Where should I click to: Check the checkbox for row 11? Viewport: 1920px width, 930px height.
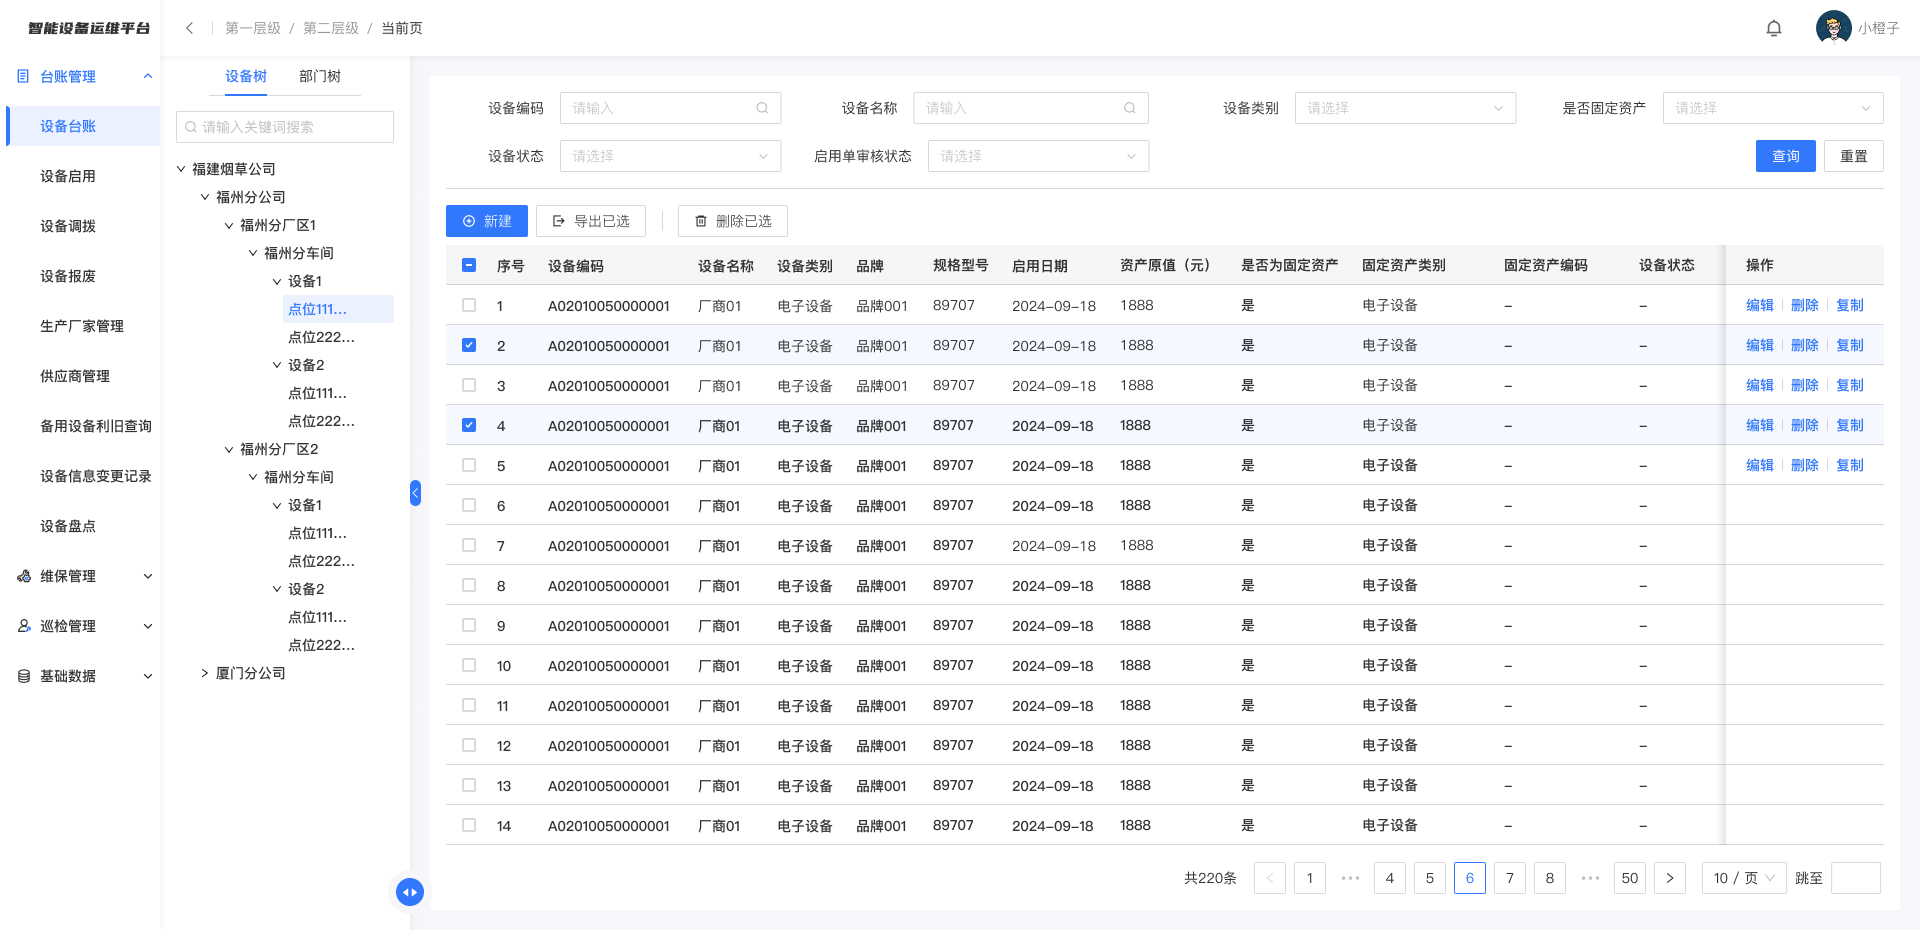click(469, 705)
